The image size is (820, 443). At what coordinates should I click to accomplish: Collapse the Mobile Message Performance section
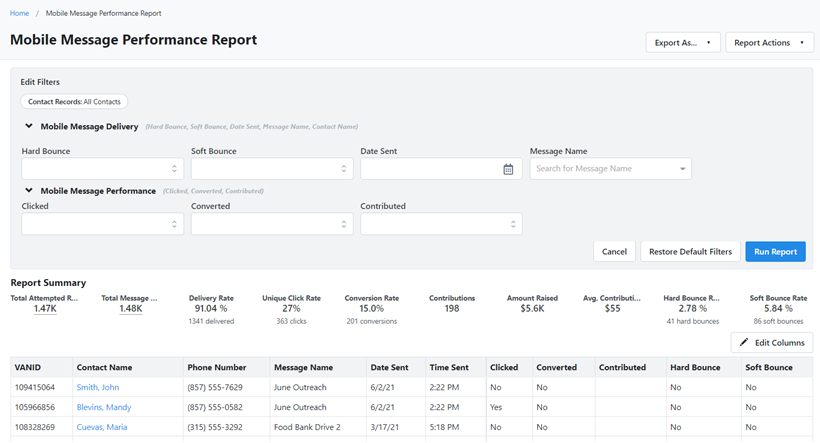tap(29, 190)
